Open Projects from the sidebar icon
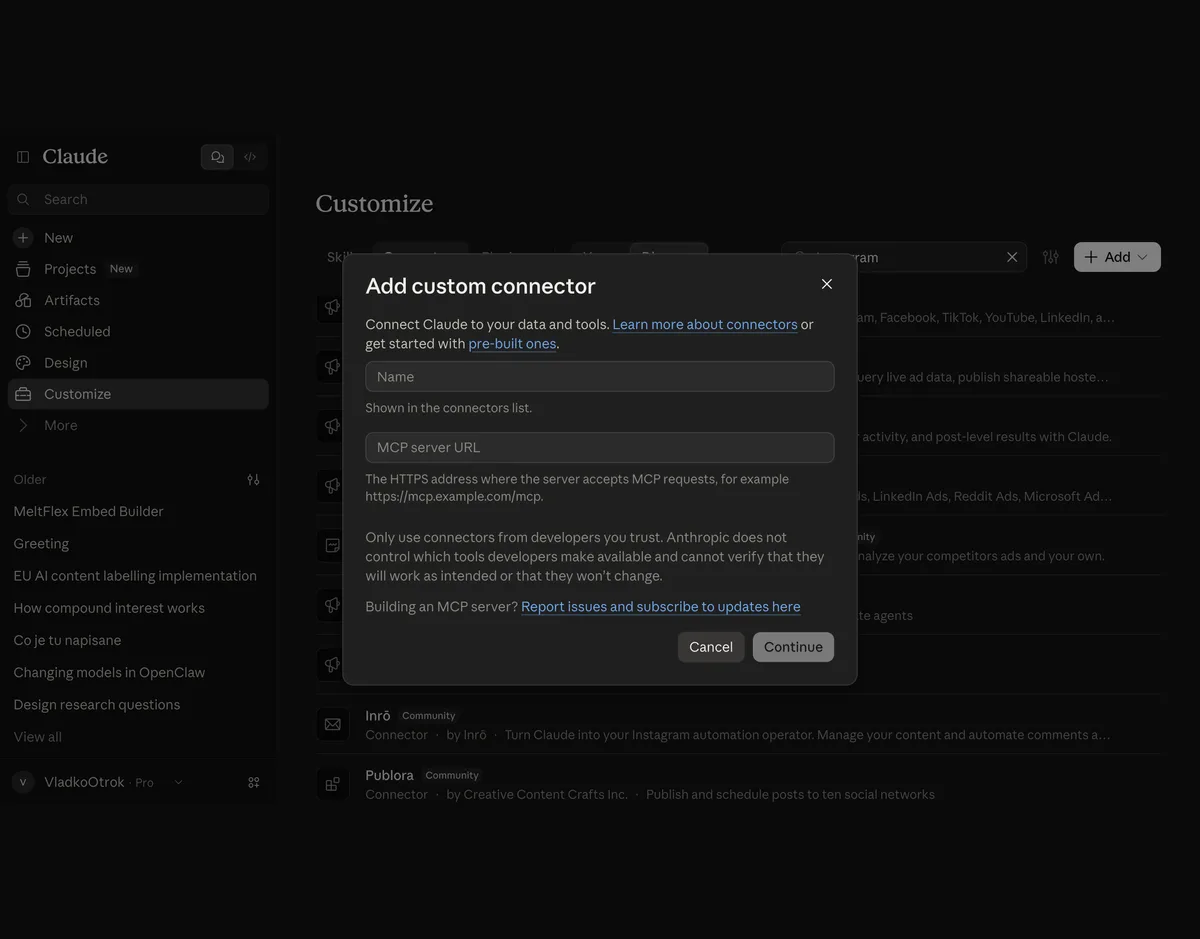This screenshot has width=1200, height=939. tap(23, 269)
